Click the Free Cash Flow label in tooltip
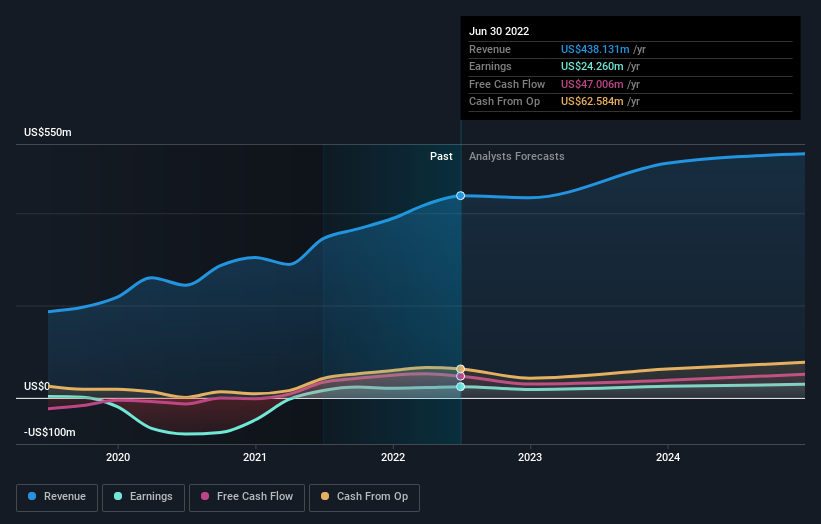Viewport: 821px width, 524px height. tap(507, 84)
